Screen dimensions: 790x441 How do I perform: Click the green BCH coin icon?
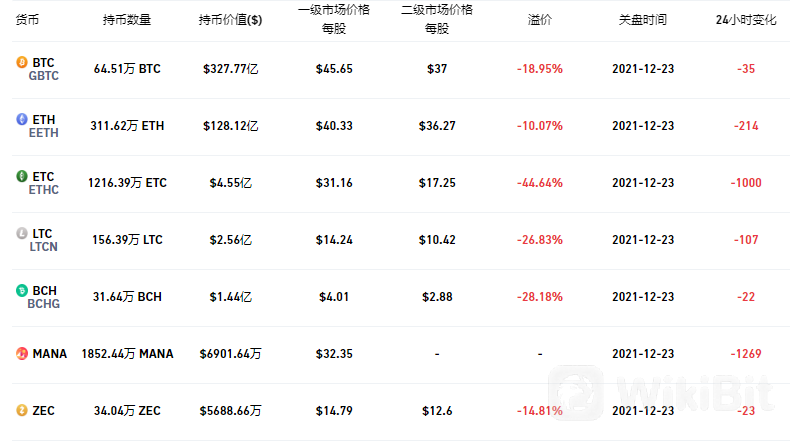pyautogui.click(x=21, y=290)
